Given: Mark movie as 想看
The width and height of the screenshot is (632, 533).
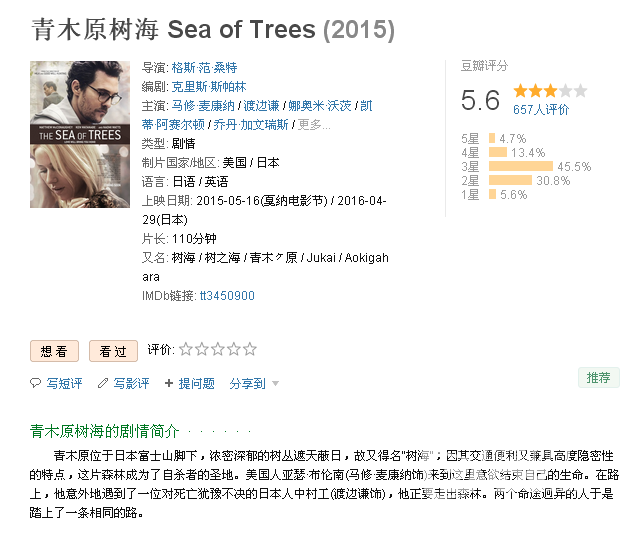Looking at the screenshot, I should (54, 351).
